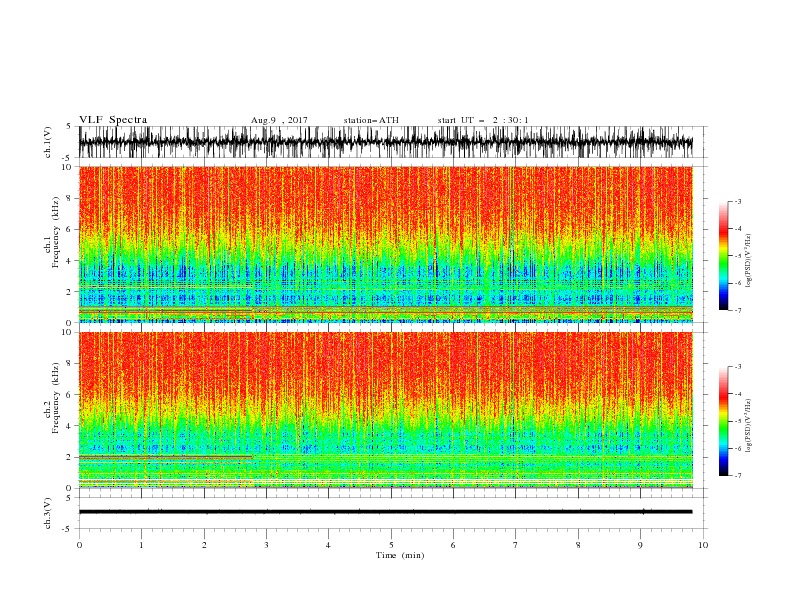Click time axis tick label "8"
The width and height of the screenshot is (792, 612).
(x=578, y=545)
